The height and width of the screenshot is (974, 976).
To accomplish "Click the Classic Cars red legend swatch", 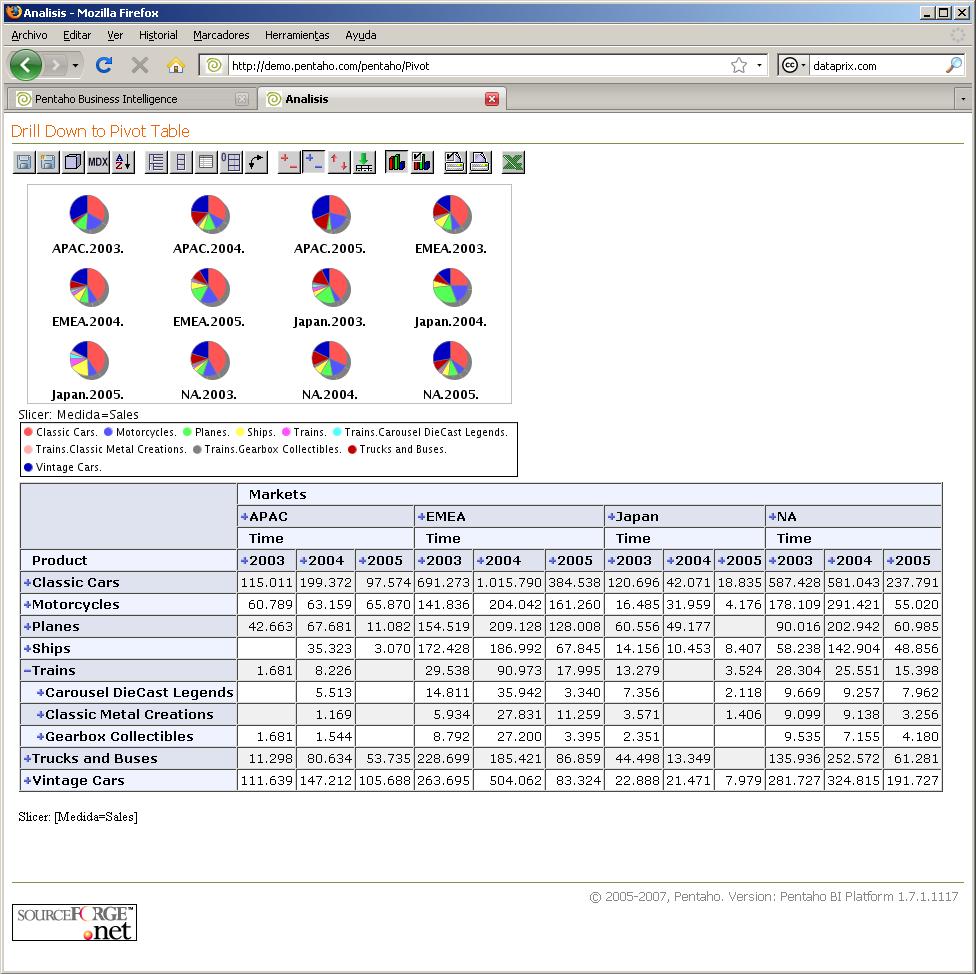I will click(28, 433).
